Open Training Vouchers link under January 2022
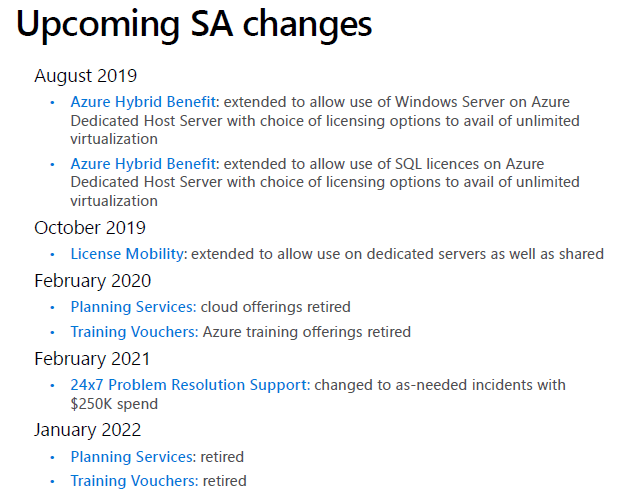 click(133, 481)
